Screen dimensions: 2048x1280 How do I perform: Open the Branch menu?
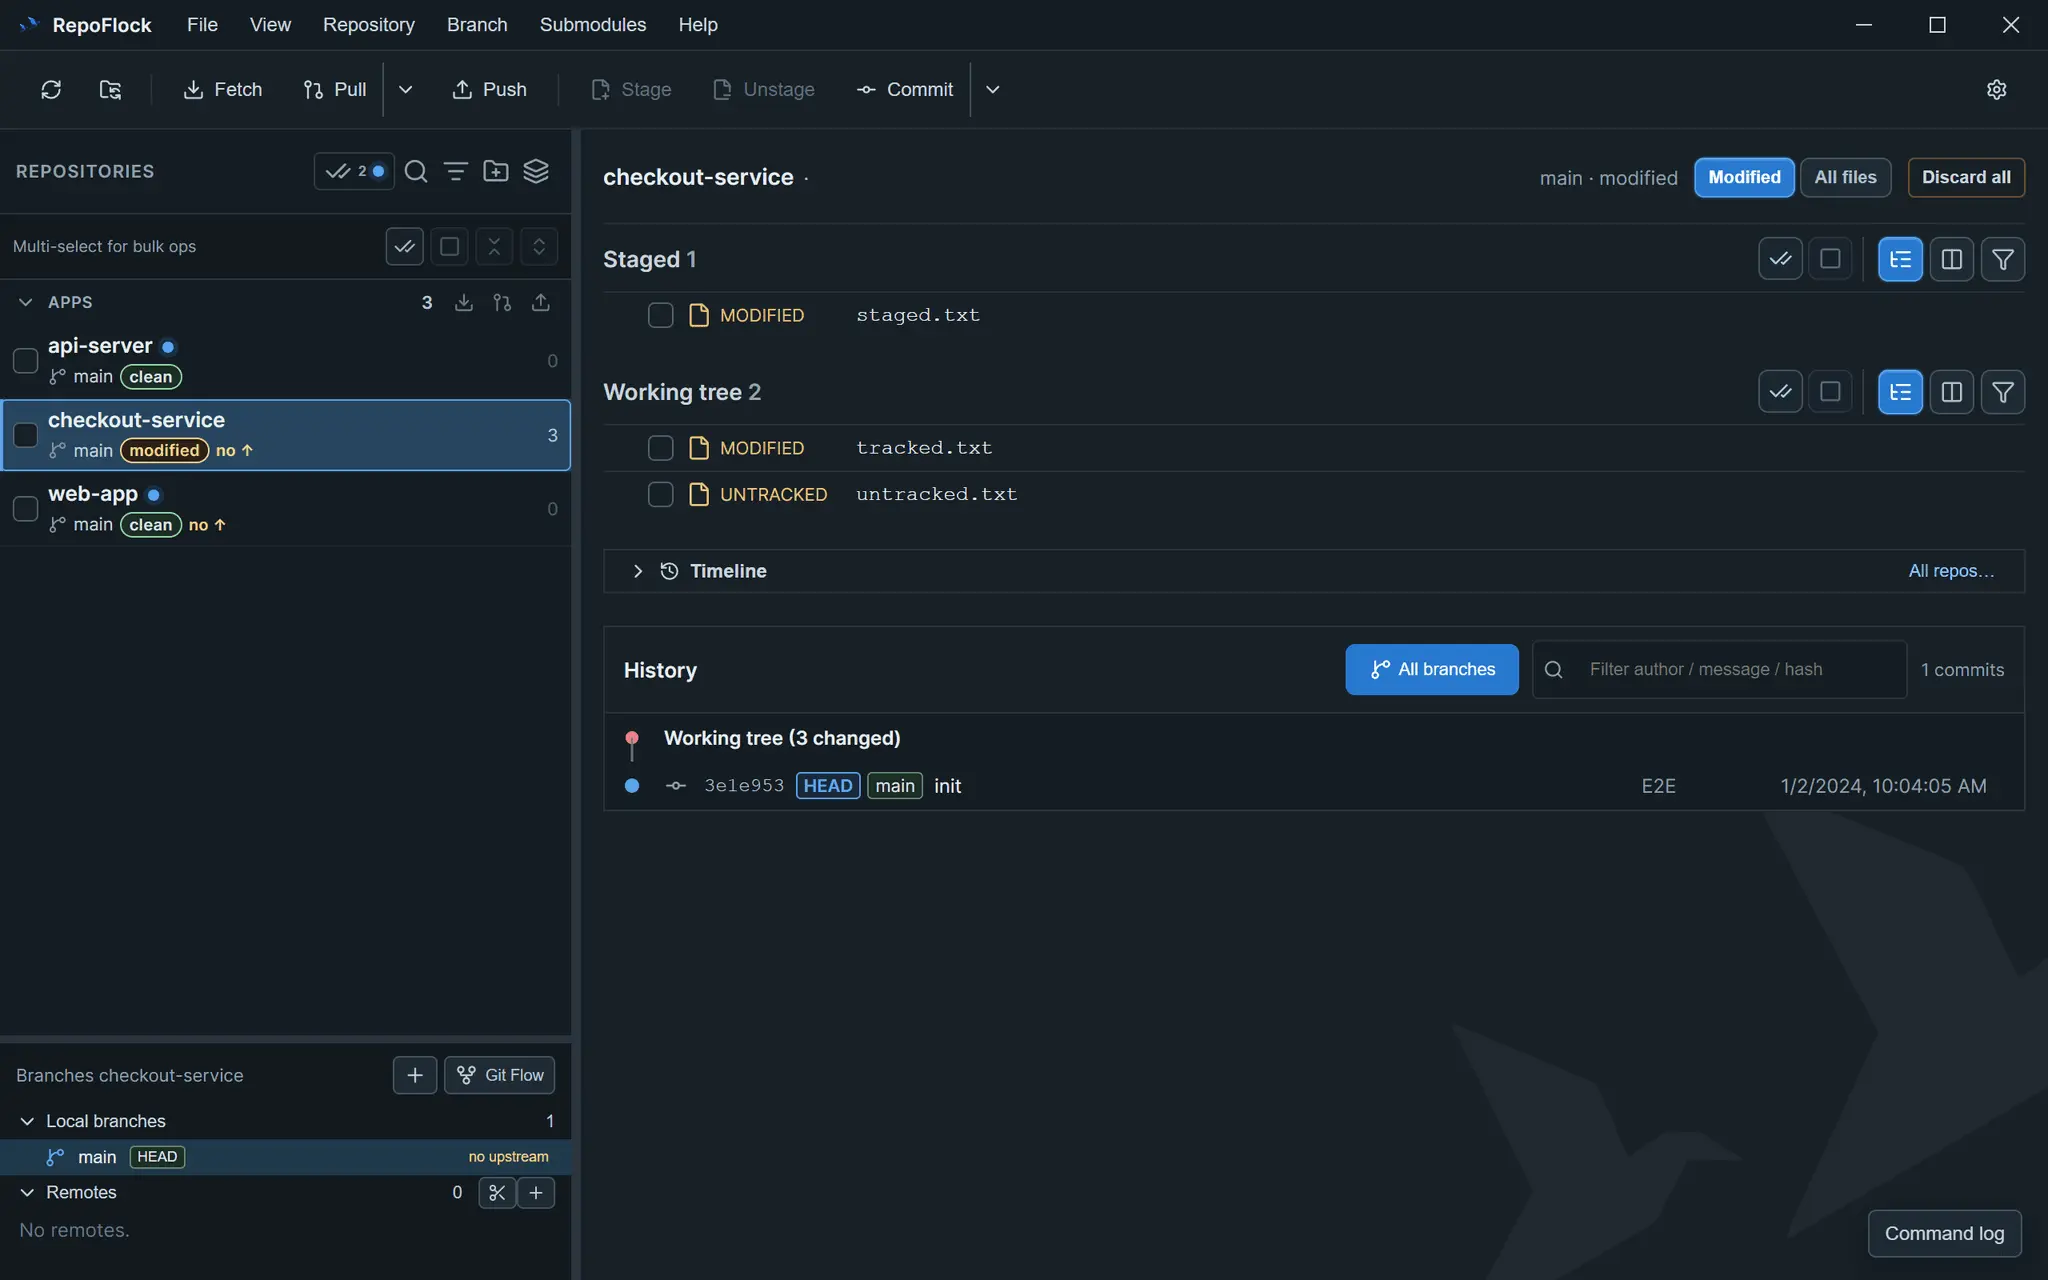tap(477, 24)
